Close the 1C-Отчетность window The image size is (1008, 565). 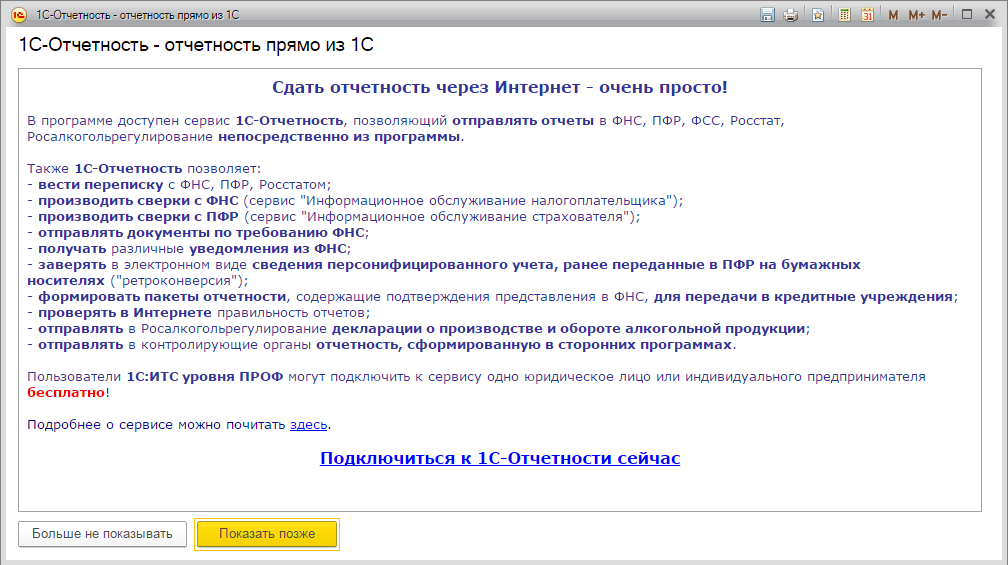pyautogui.click(x=990, y=14)
